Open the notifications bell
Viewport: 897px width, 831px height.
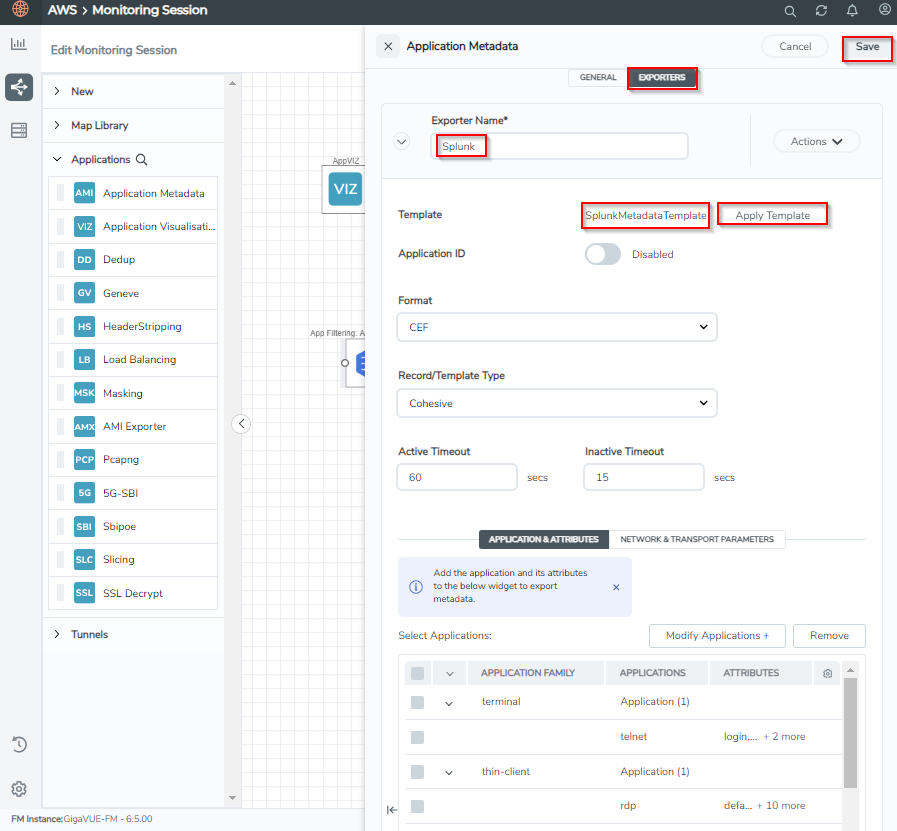[852, 11]
